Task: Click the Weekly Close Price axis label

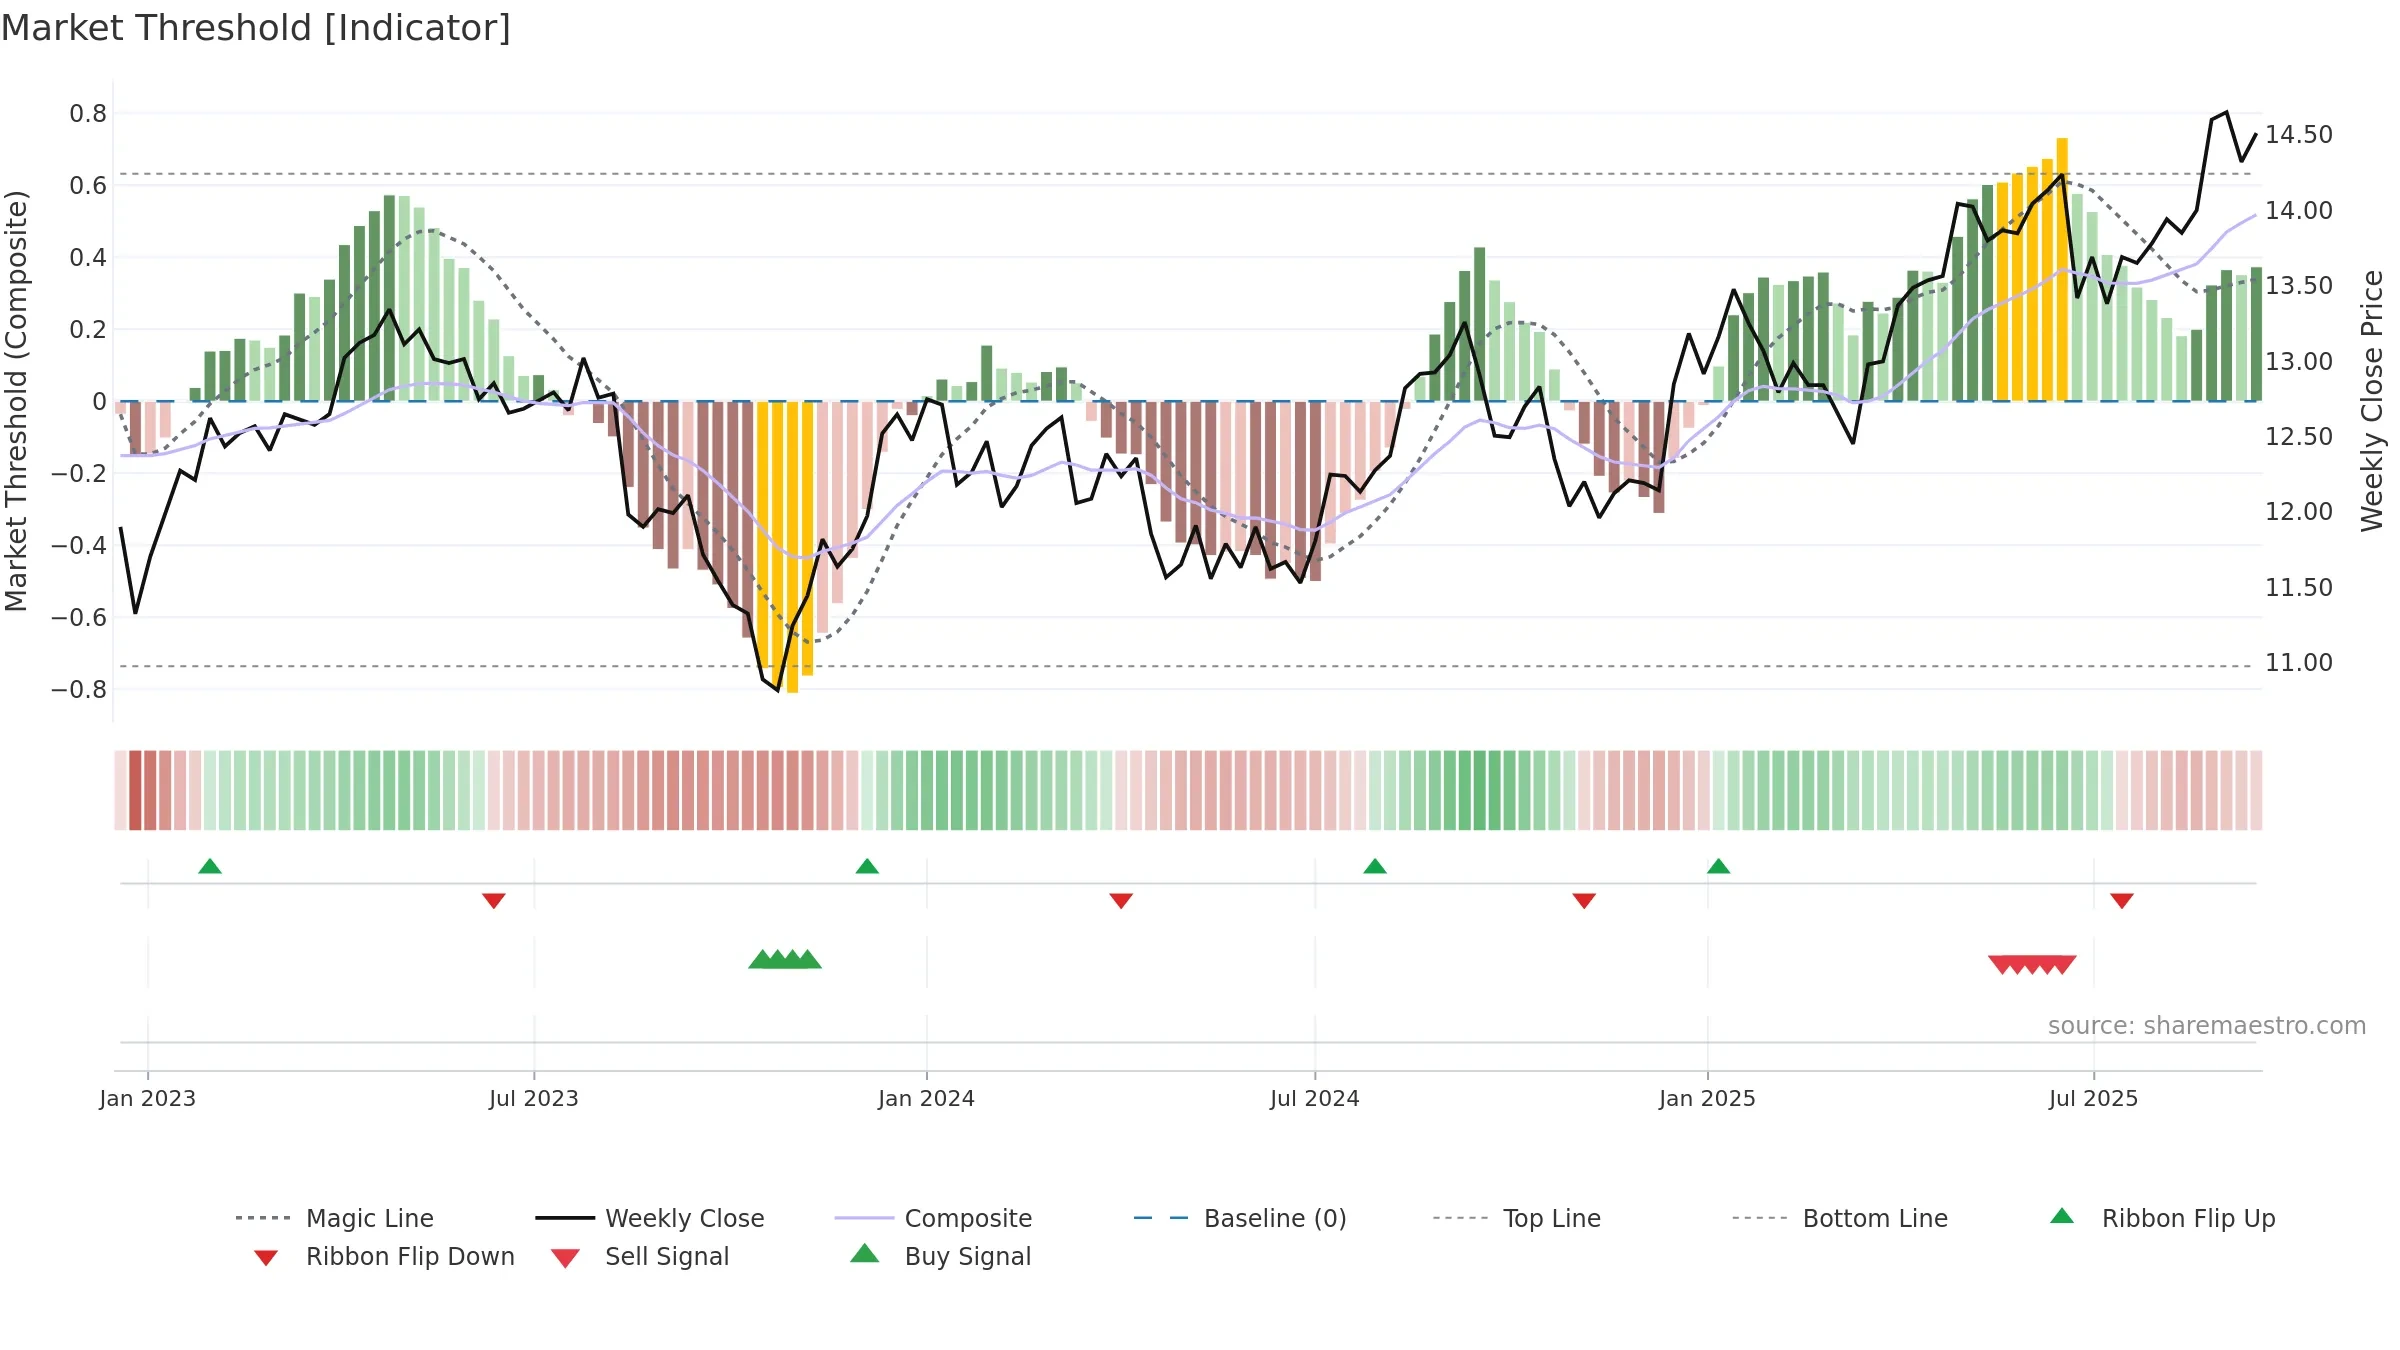Action: (2372, 401)
